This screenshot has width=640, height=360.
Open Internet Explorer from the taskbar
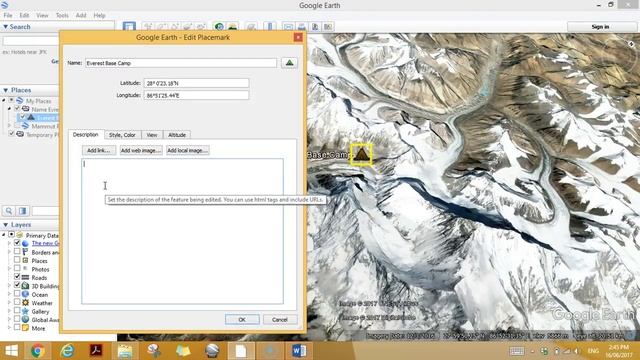coord(67,351)
